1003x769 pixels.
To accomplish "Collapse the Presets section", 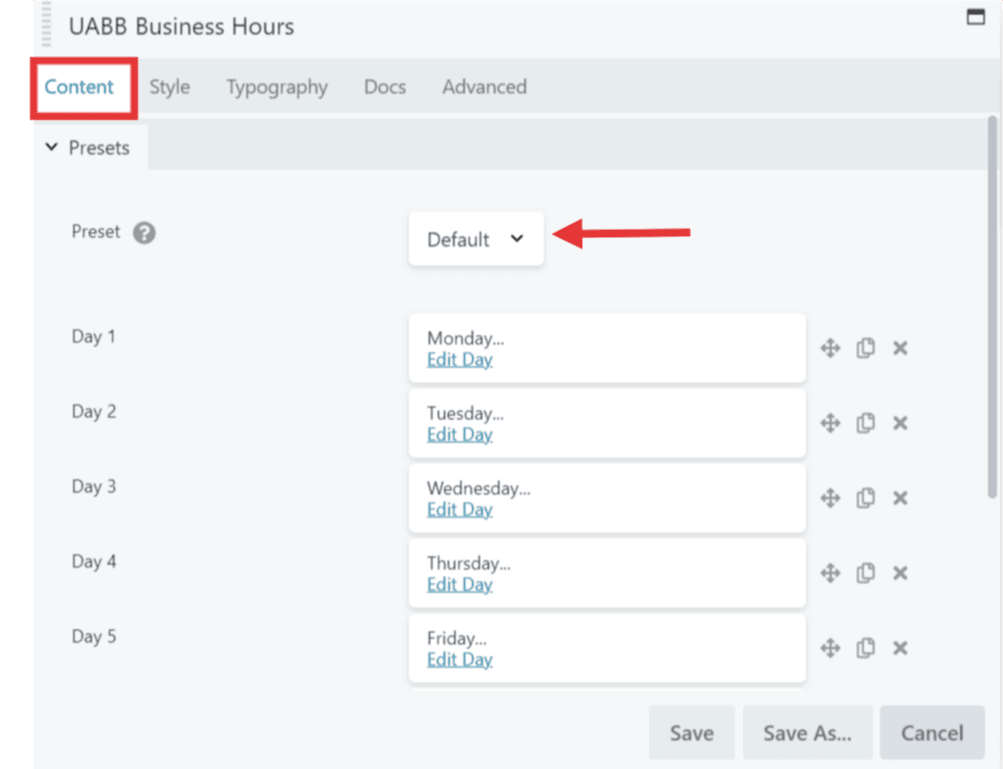I will (x=88, y=148).
